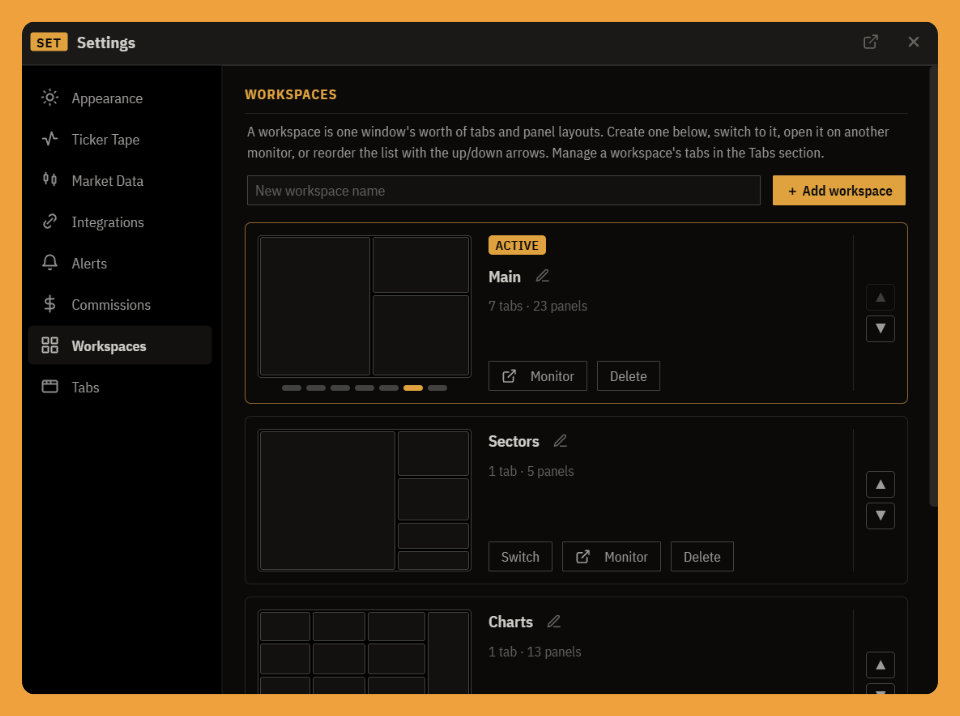This screenshot has width=960, height=716.
Task: Rename the Main workspace with pencil icon
Action: [x=542, y=276]
